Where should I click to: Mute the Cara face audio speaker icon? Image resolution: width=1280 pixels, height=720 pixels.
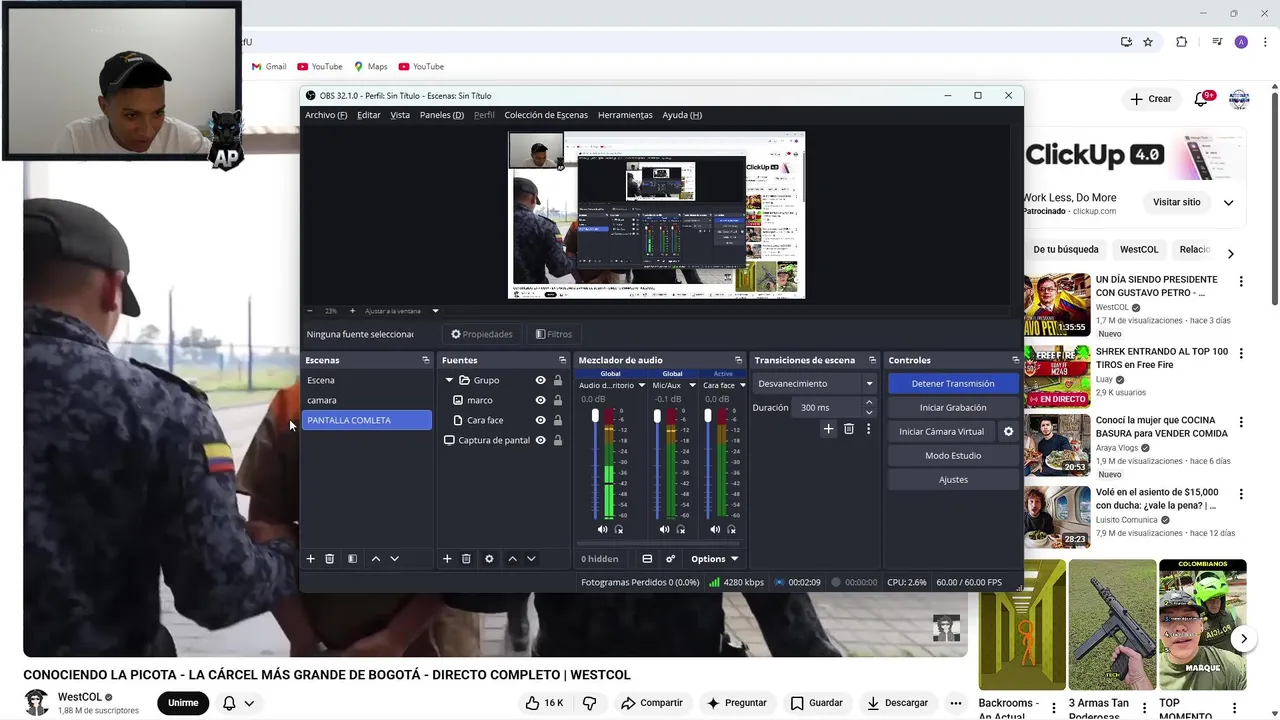pyautogui.click(x=714, y=529)
